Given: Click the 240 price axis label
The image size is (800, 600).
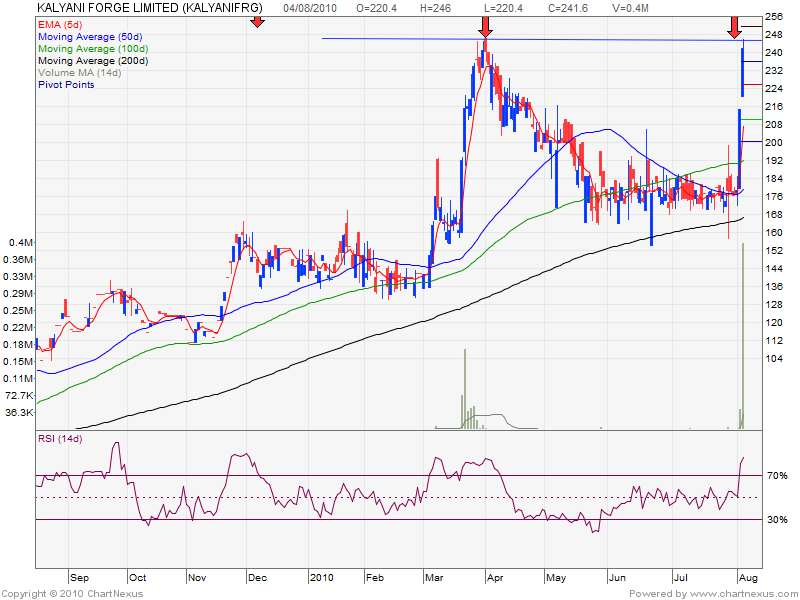Looking at the screenshot, I should click(774, 53).
